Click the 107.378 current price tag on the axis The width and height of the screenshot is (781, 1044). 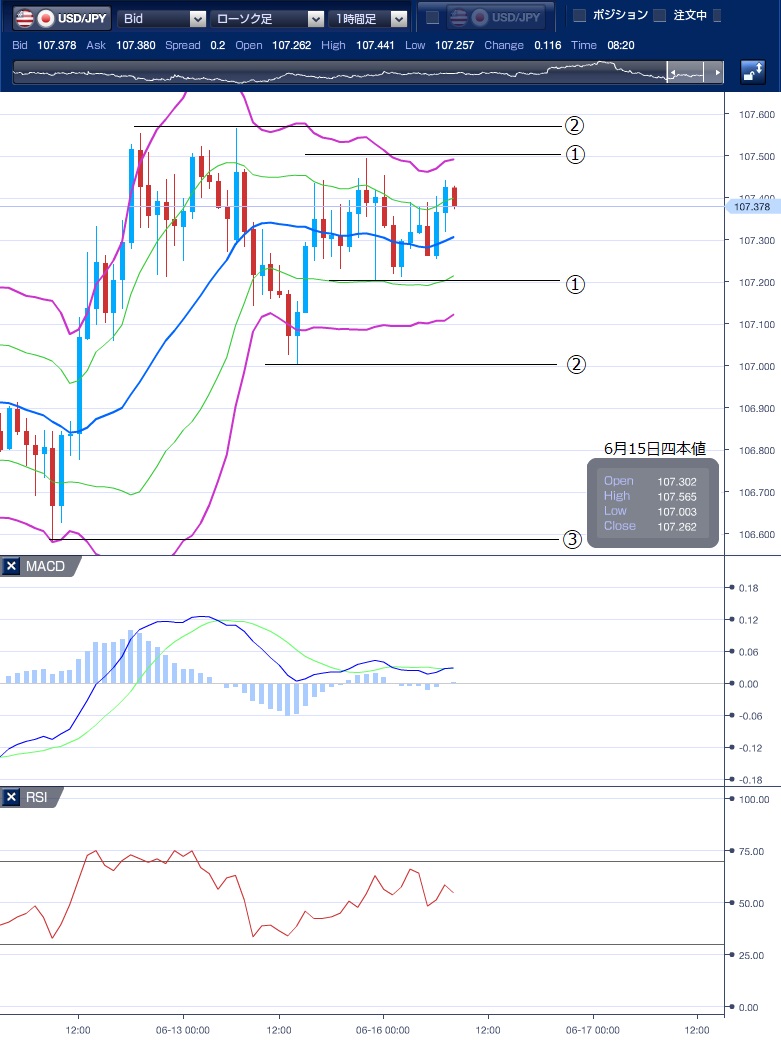point(751,207)
